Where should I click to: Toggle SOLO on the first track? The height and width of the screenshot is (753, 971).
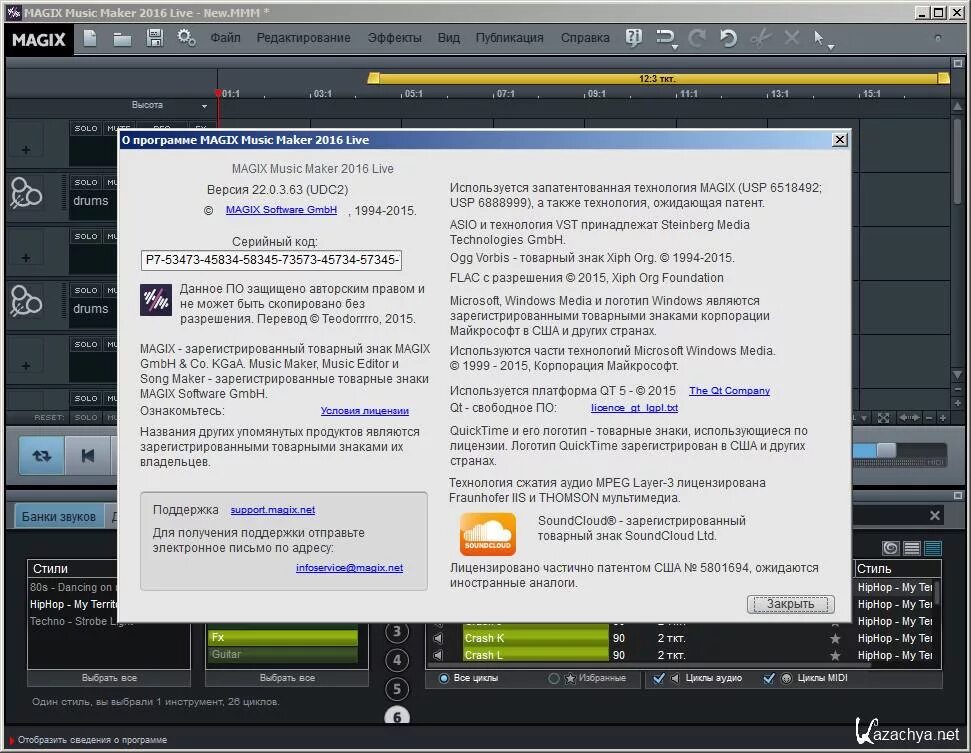(85, 128)
